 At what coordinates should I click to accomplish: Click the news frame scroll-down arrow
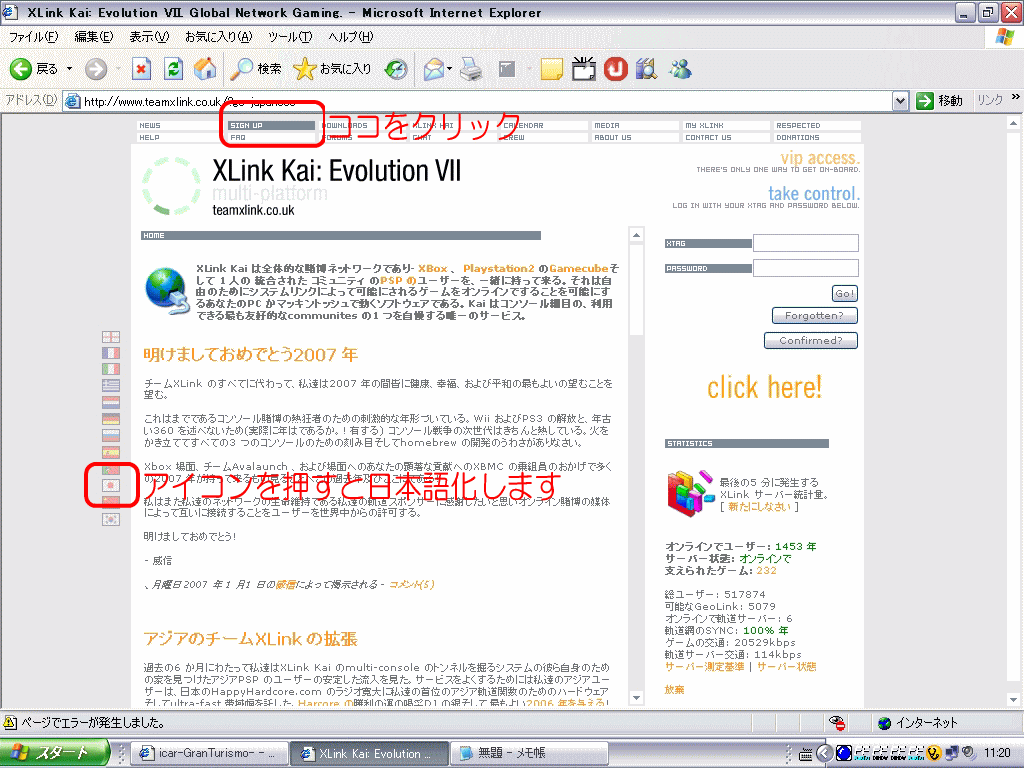[637, 698]
